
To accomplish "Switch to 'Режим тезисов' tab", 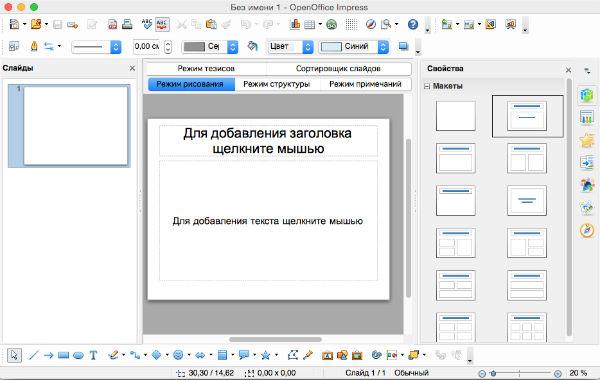I will click(x=206, y=68).
